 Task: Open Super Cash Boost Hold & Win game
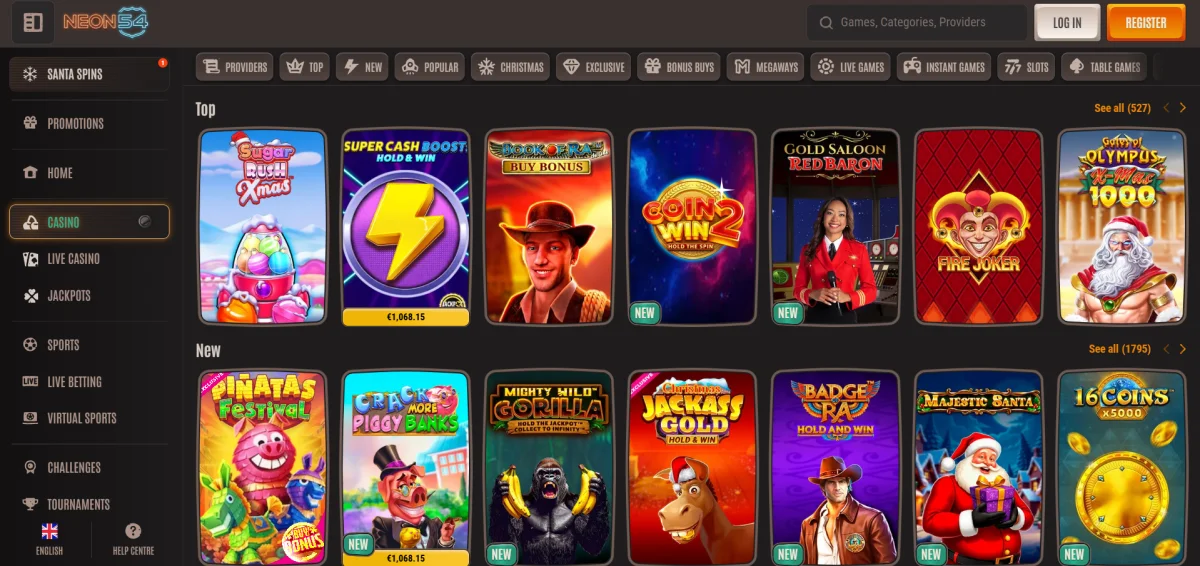[x=406, y=227]
